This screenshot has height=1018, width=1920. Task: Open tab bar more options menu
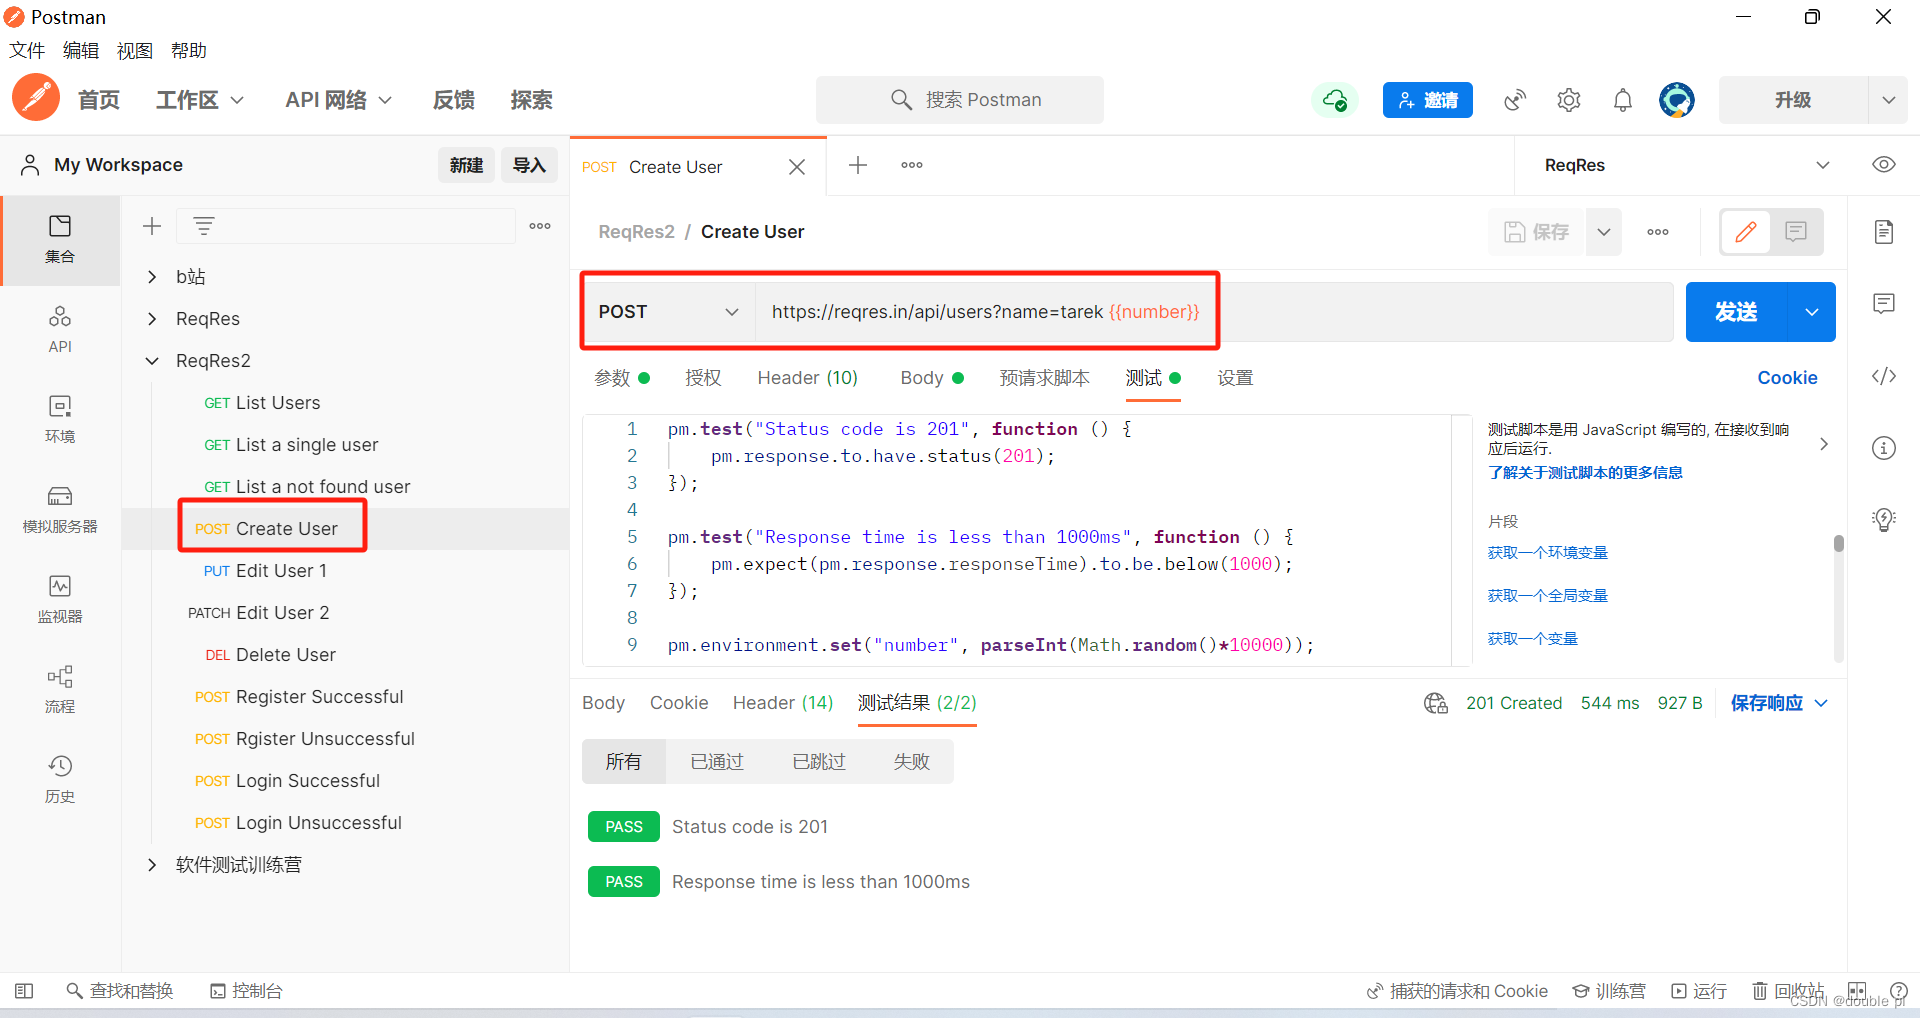[x=912, y=165]
